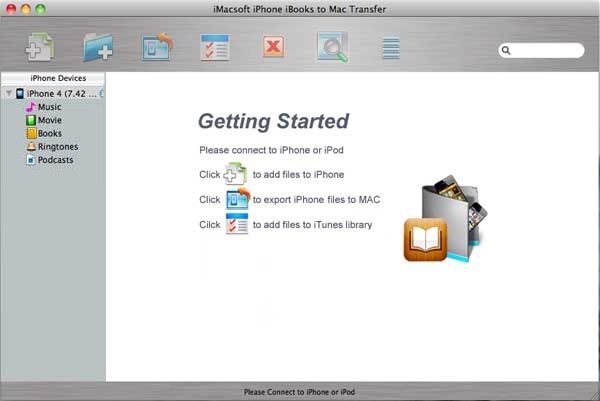Open the magnifier search files toolbar icon

[x=332, y=47]
